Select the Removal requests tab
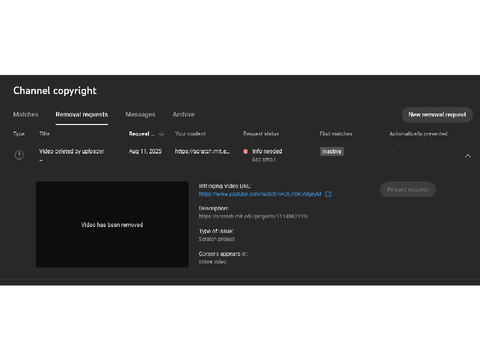Viewport: 480px width, 360px height. point(82,114)
